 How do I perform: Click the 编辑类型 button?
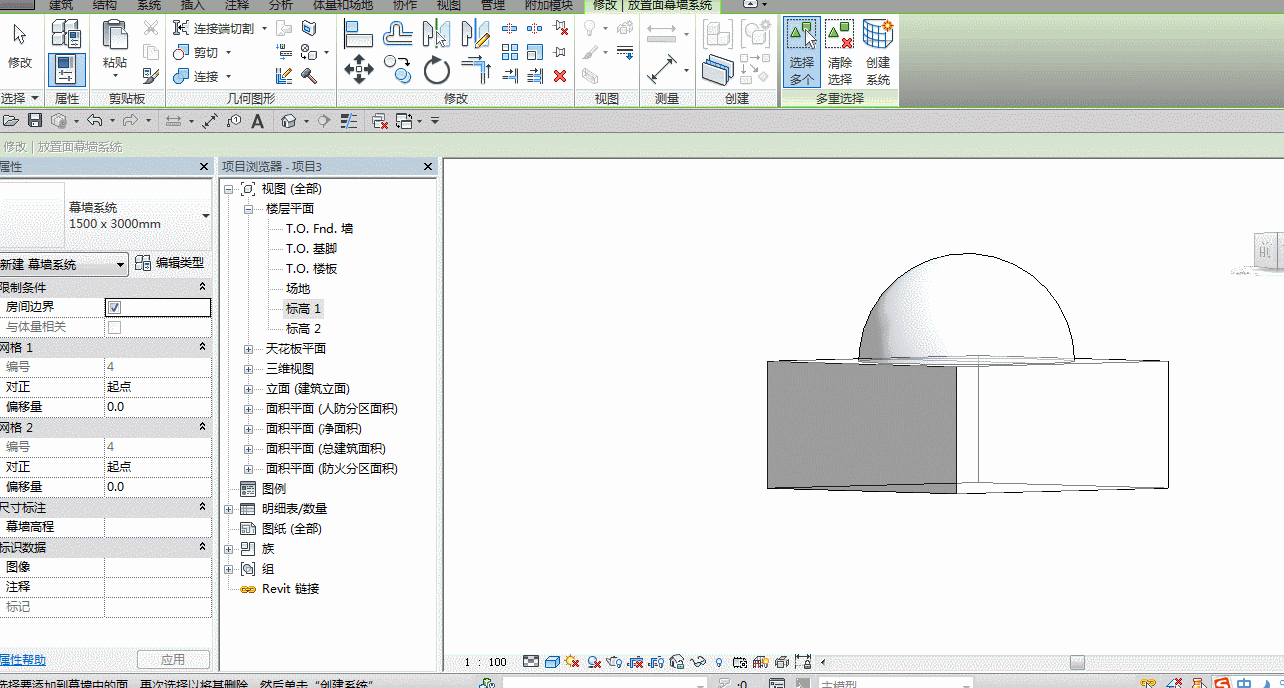click(171, 263)
